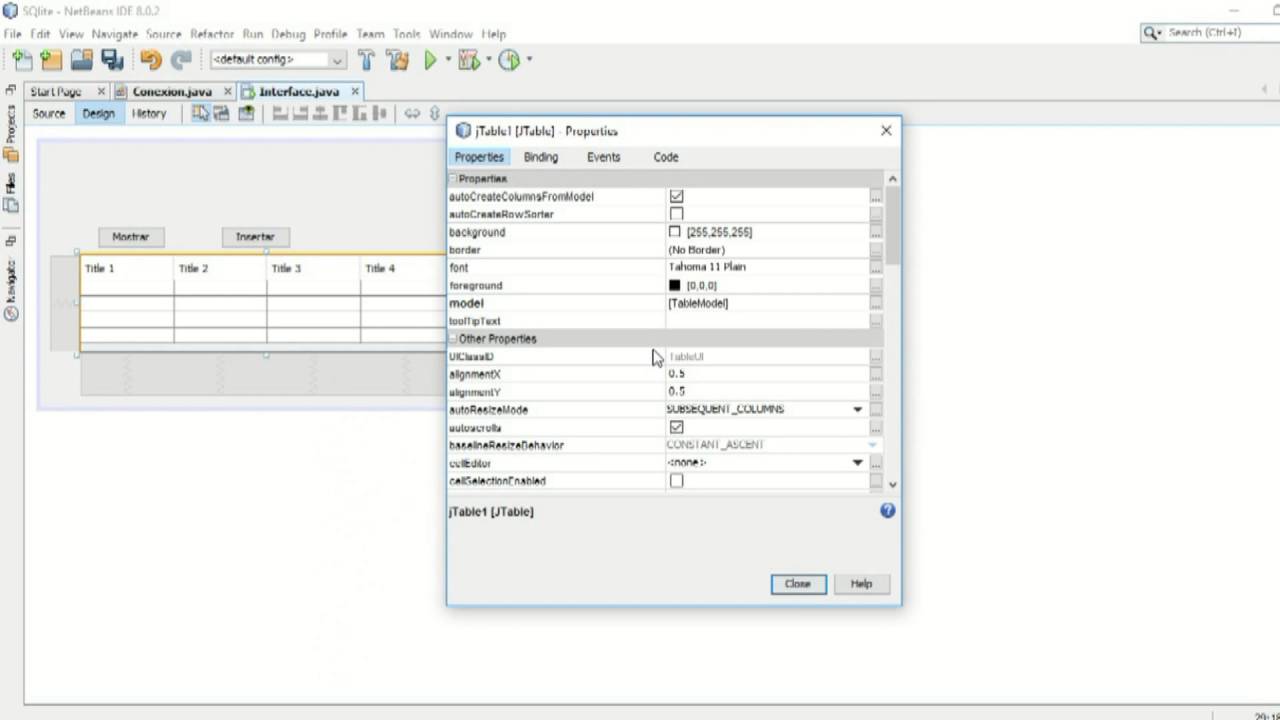Activate Connection Mode icon in designer toolbar

[x=222, y=113]
